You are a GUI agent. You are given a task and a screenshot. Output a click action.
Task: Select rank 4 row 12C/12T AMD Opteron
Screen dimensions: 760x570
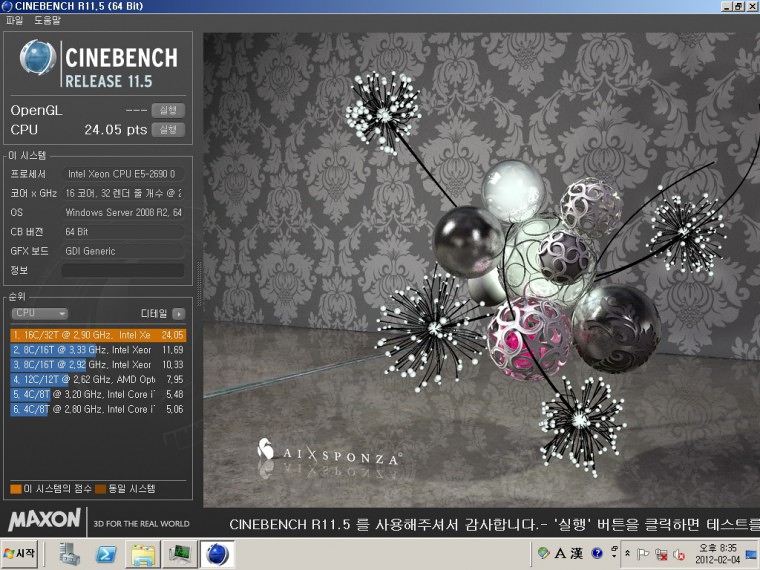tap(98, 380)
